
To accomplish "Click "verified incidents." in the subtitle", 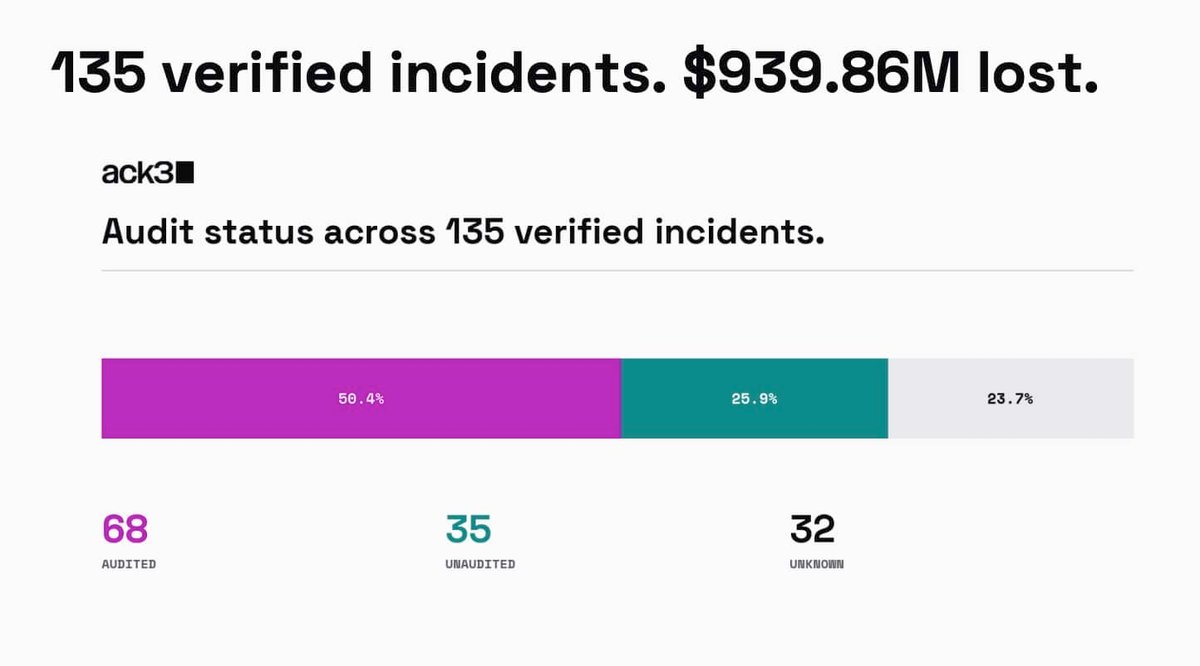I will tap(659, 233).
